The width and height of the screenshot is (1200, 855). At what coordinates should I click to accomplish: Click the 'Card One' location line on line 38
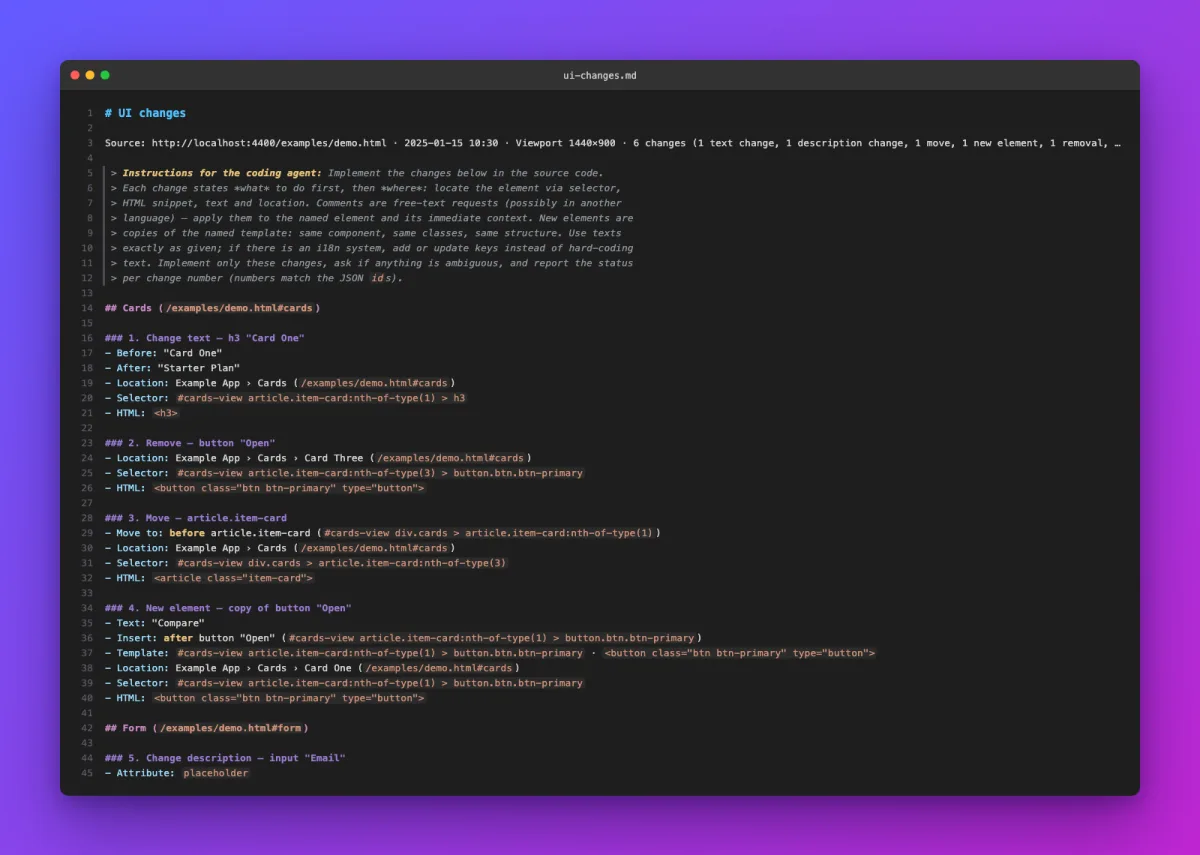point(312,668)
